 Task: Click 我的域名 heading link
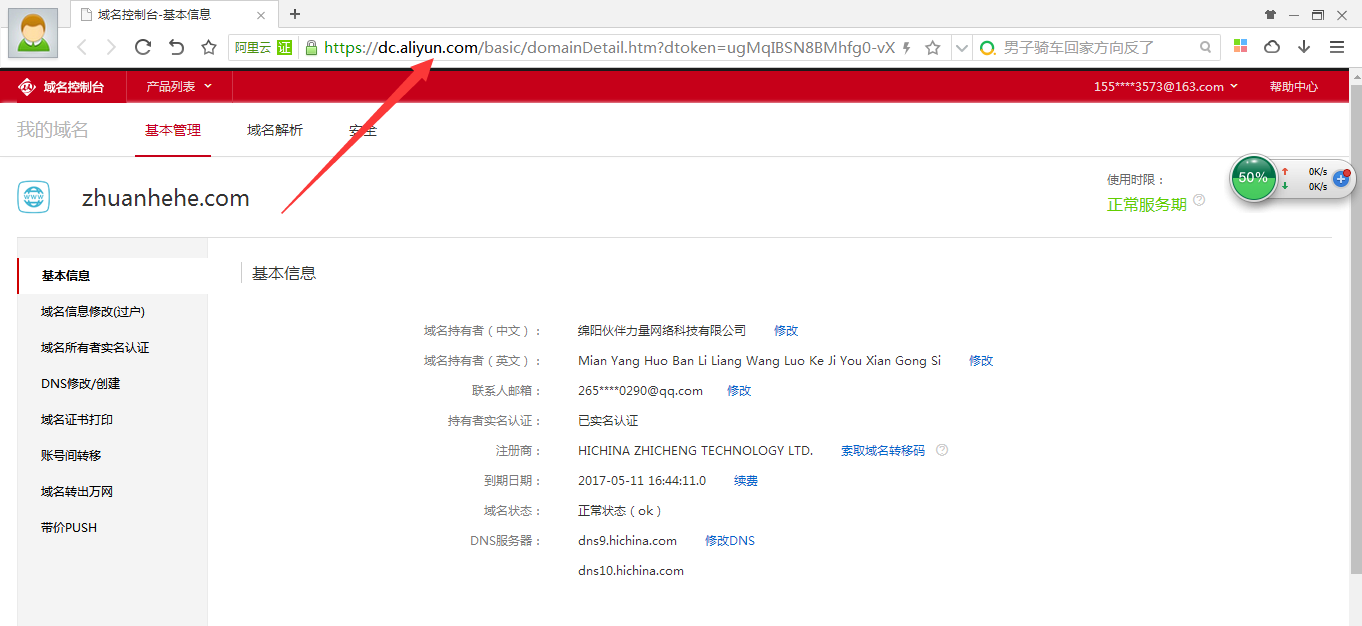tap(53, 130)
